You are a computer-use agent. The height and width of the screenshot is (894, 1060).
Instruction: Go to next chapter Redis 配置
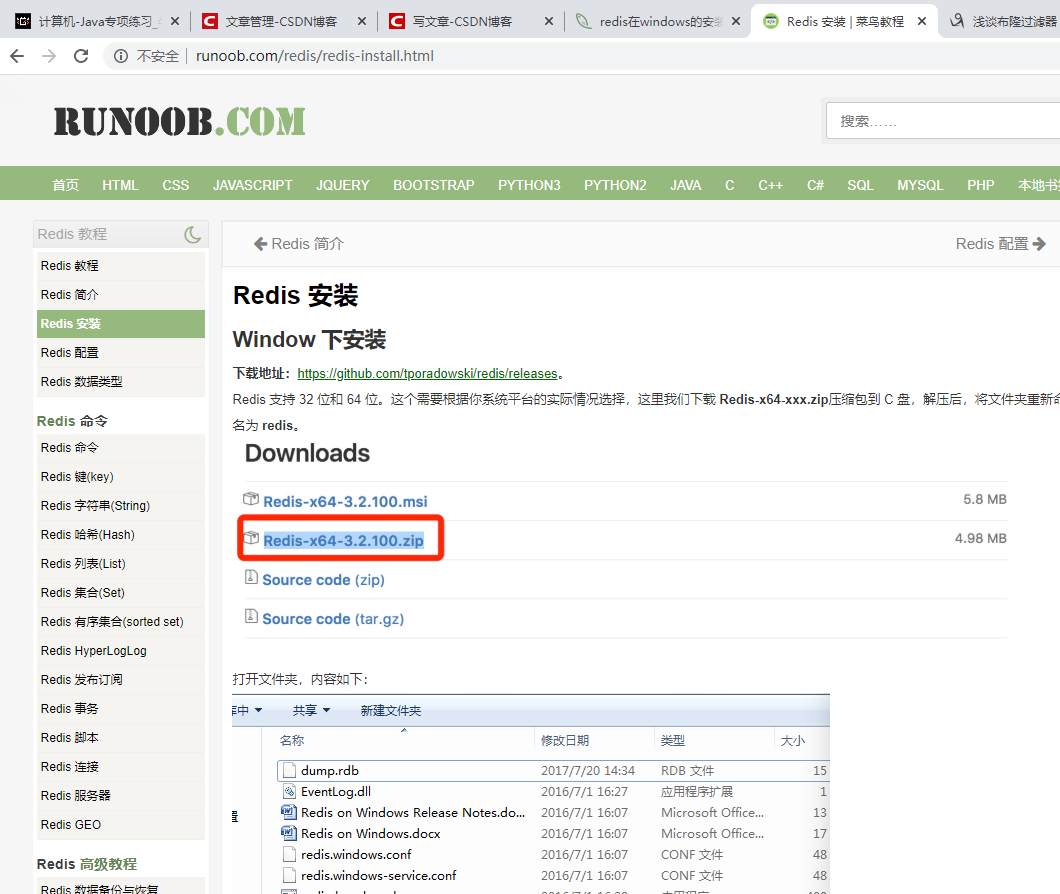click(x=1001, y=243)
